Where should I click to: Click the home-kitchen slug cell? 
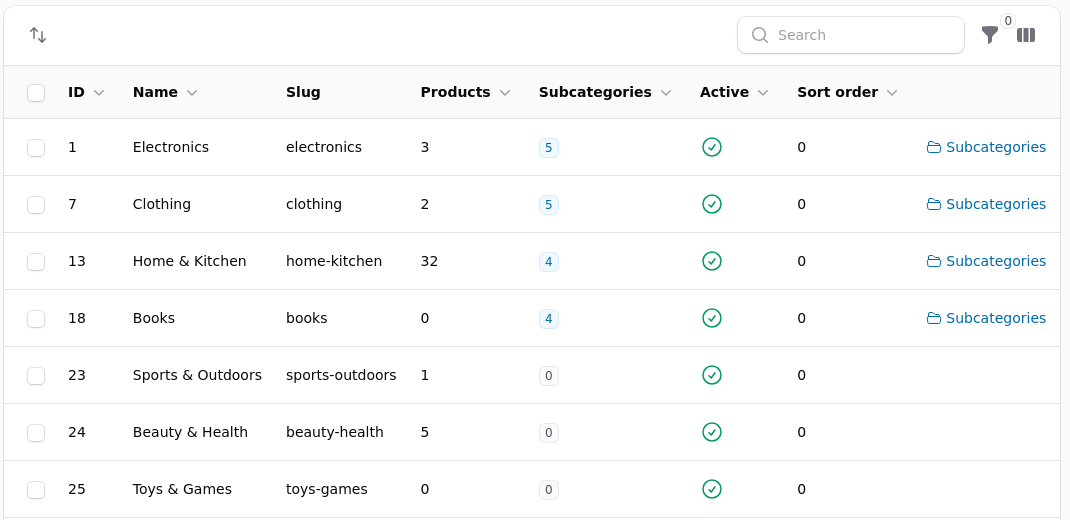334,261
